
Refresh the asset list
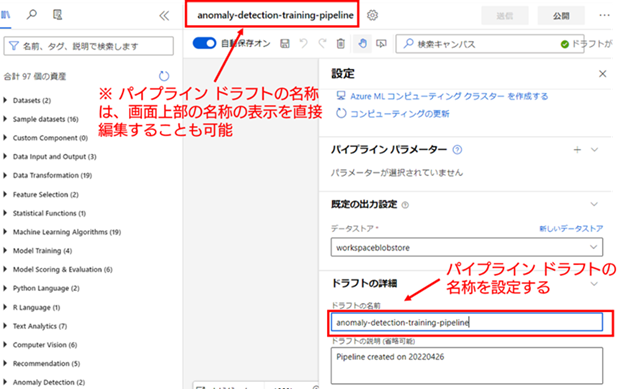[x=164, y=76]
